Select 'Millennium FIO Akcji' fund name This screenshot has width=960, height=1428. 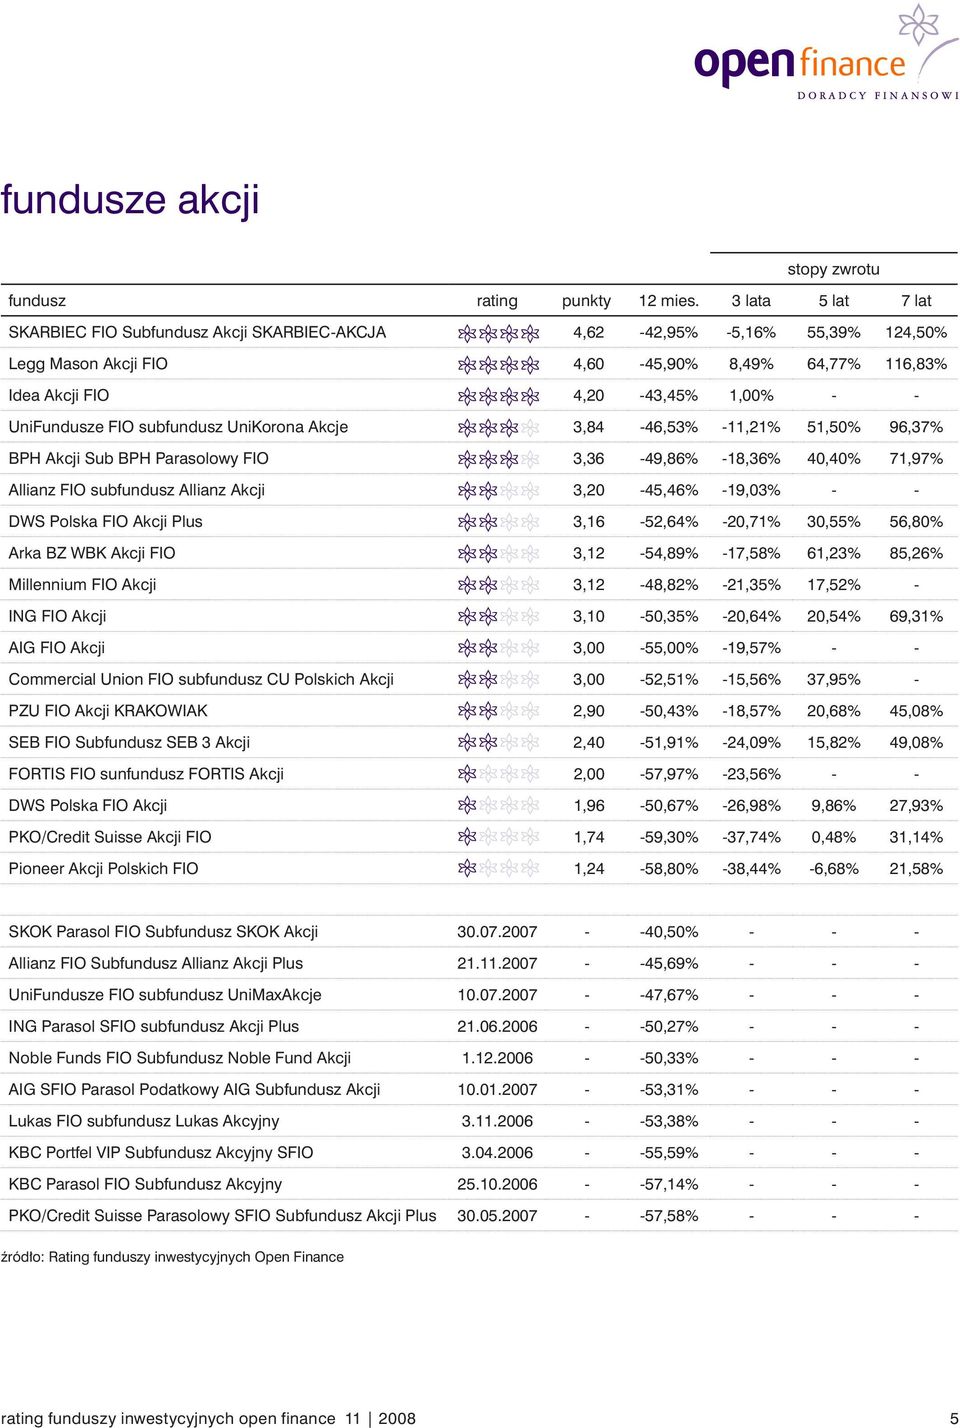pyautogui.click(x=82, y=584)
